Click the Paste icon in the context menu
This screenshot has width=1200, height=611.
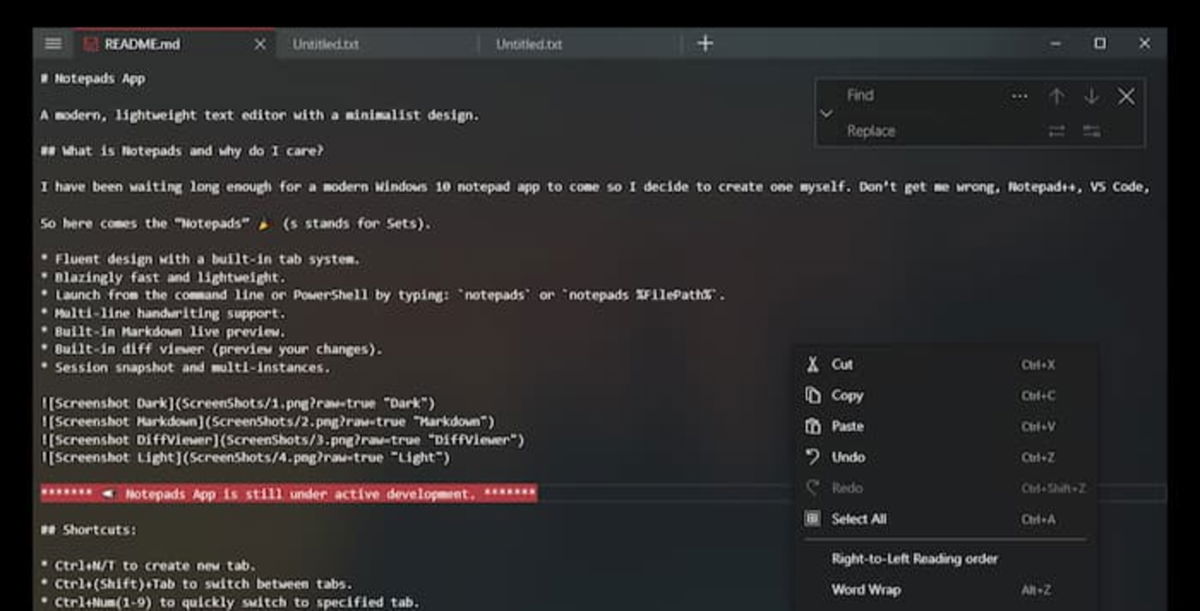pyautogui.click(x=812, y=426)
